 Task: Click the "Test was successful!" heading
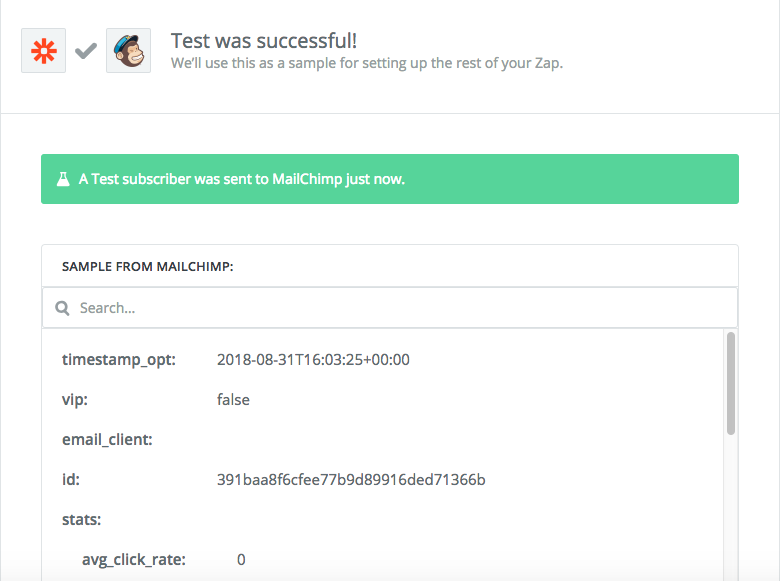pyautogui.click(x=264, y=41)
